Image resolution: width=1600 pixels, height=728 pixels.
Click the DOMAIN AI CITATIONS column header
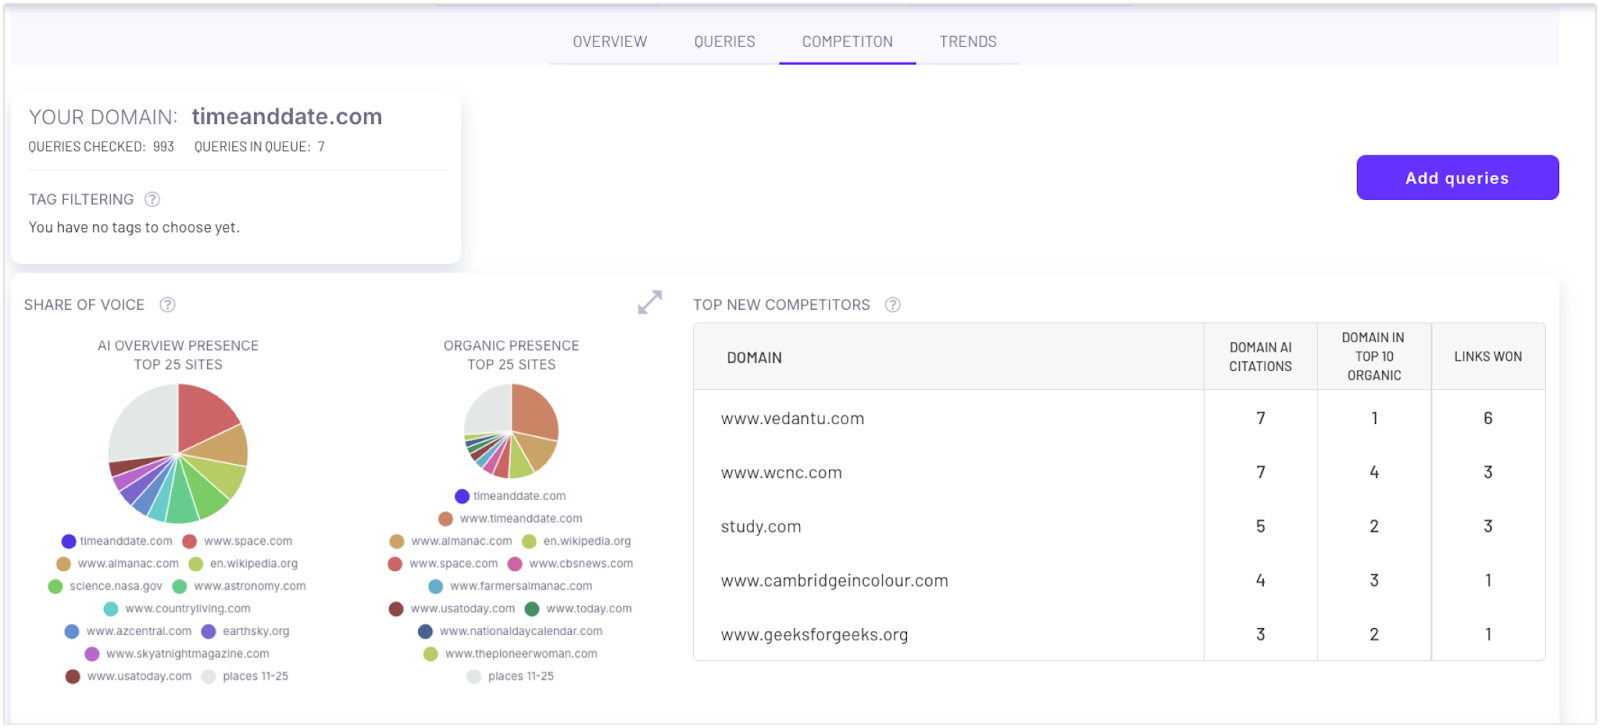[x=1260, y=357]
